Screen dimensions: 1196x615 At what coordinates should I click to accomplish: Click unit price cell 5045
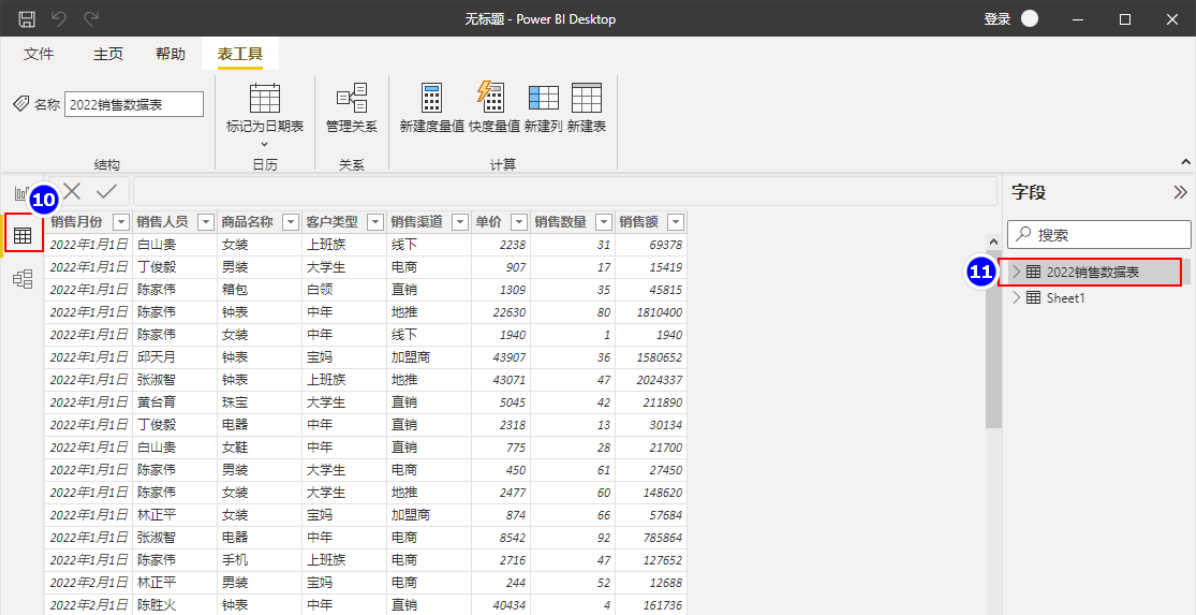coord(500,402)
